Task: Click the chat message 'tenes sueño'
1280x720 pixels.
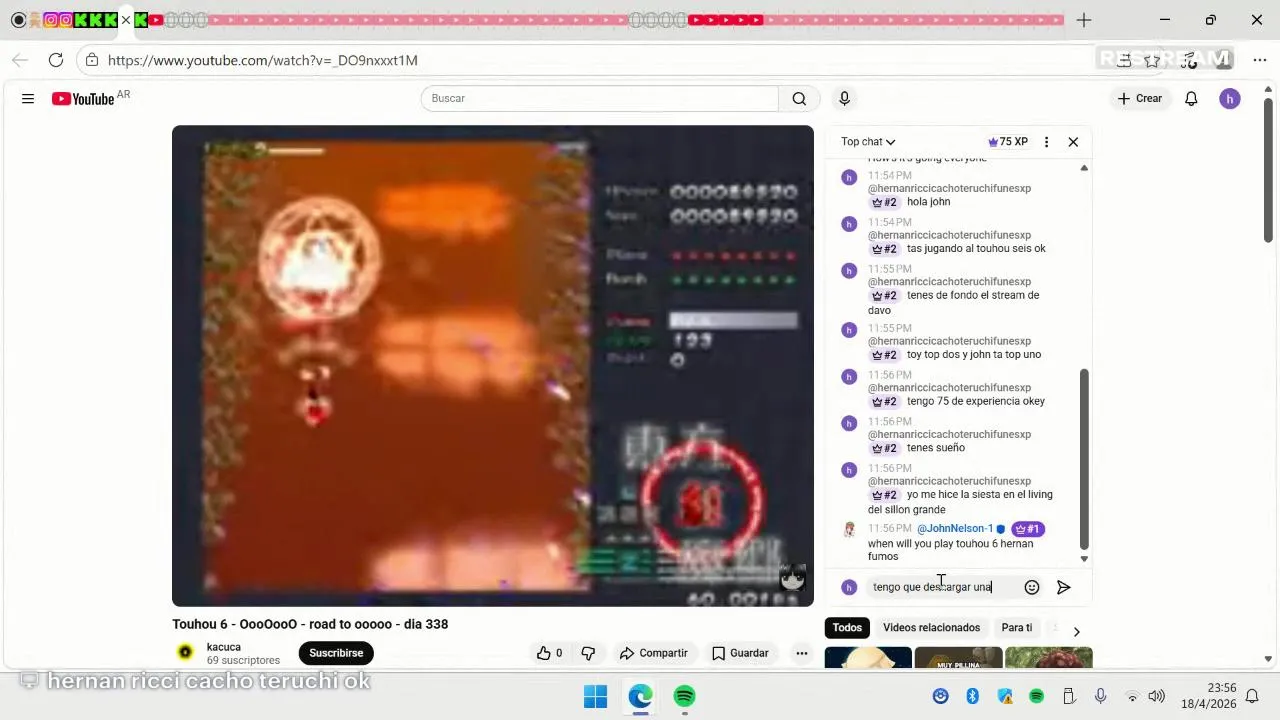Action: 936,448
